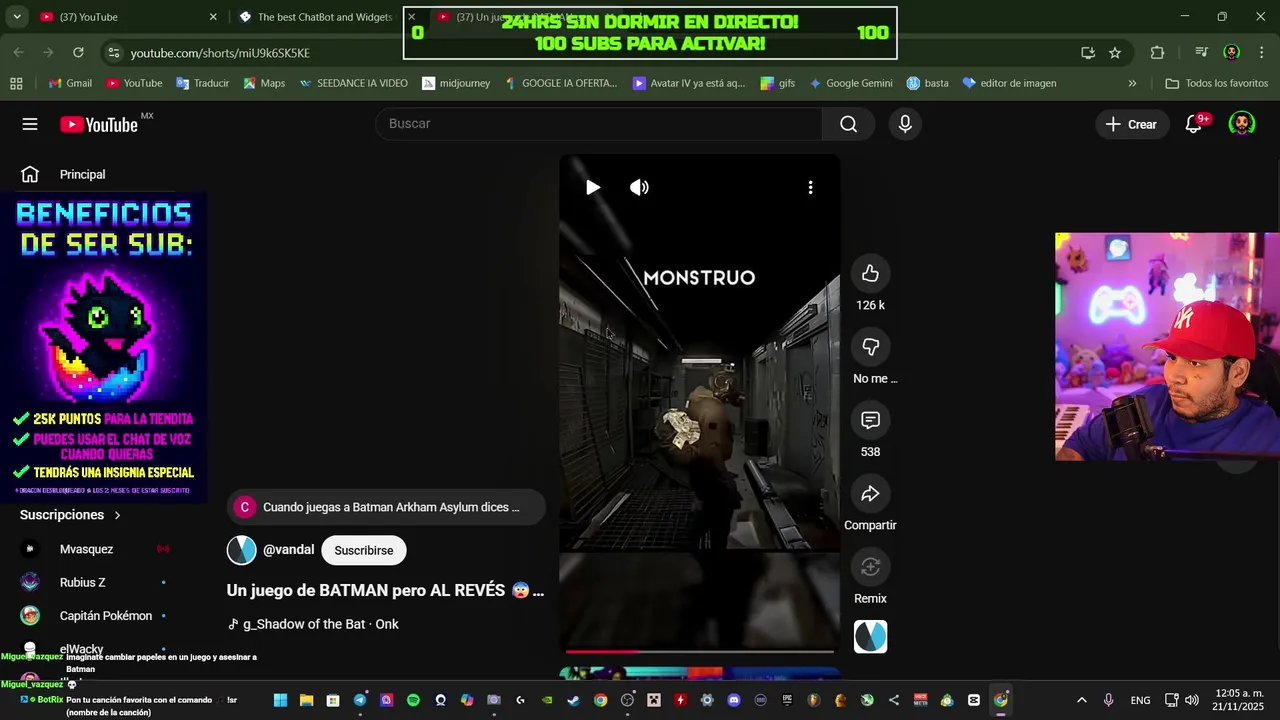
Task: Bookmark this page with the star
Action: (x=1115, y=53)
